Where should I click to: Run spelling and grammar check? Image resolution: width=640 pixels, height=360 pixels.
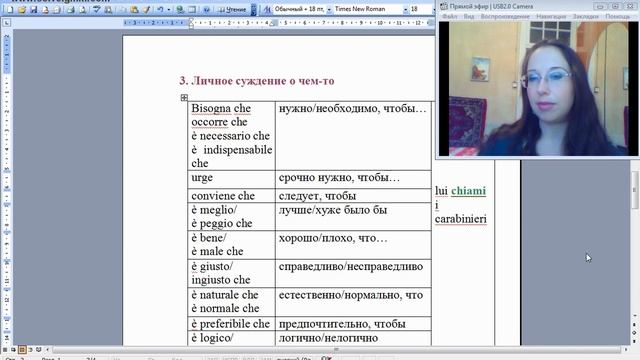96,9
